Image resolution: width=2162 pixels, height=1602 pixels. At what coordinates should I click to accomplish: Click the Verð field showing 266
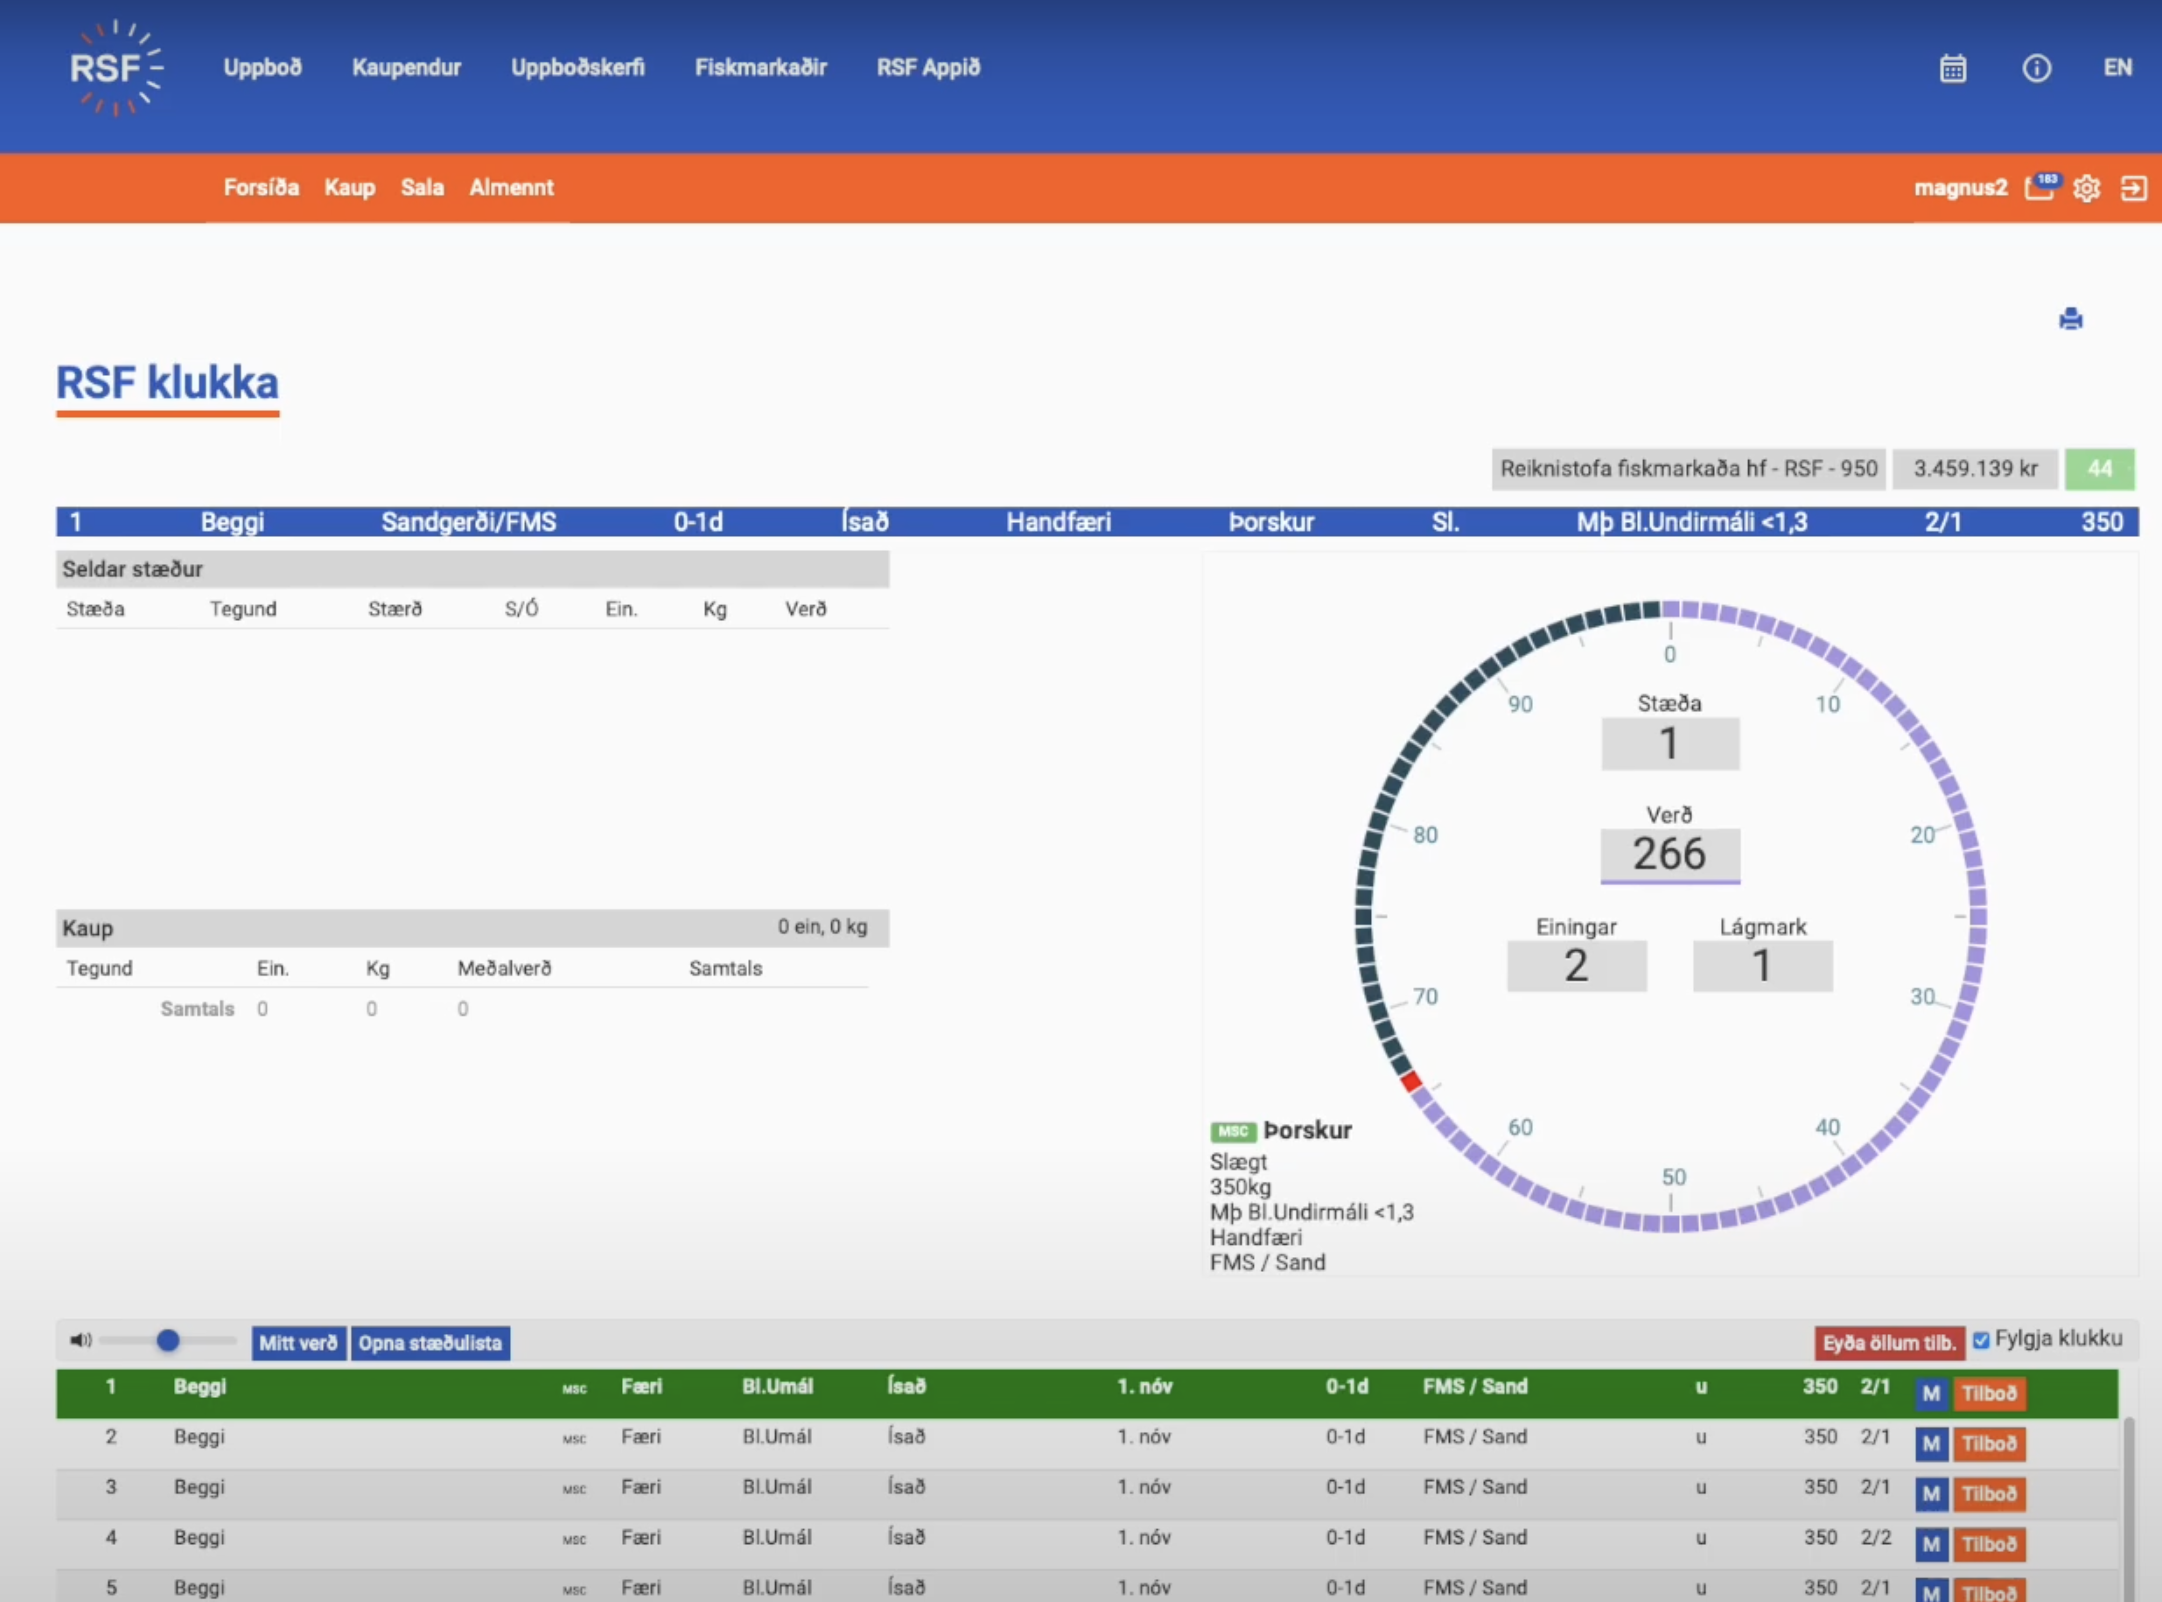tap(1670, 855)
